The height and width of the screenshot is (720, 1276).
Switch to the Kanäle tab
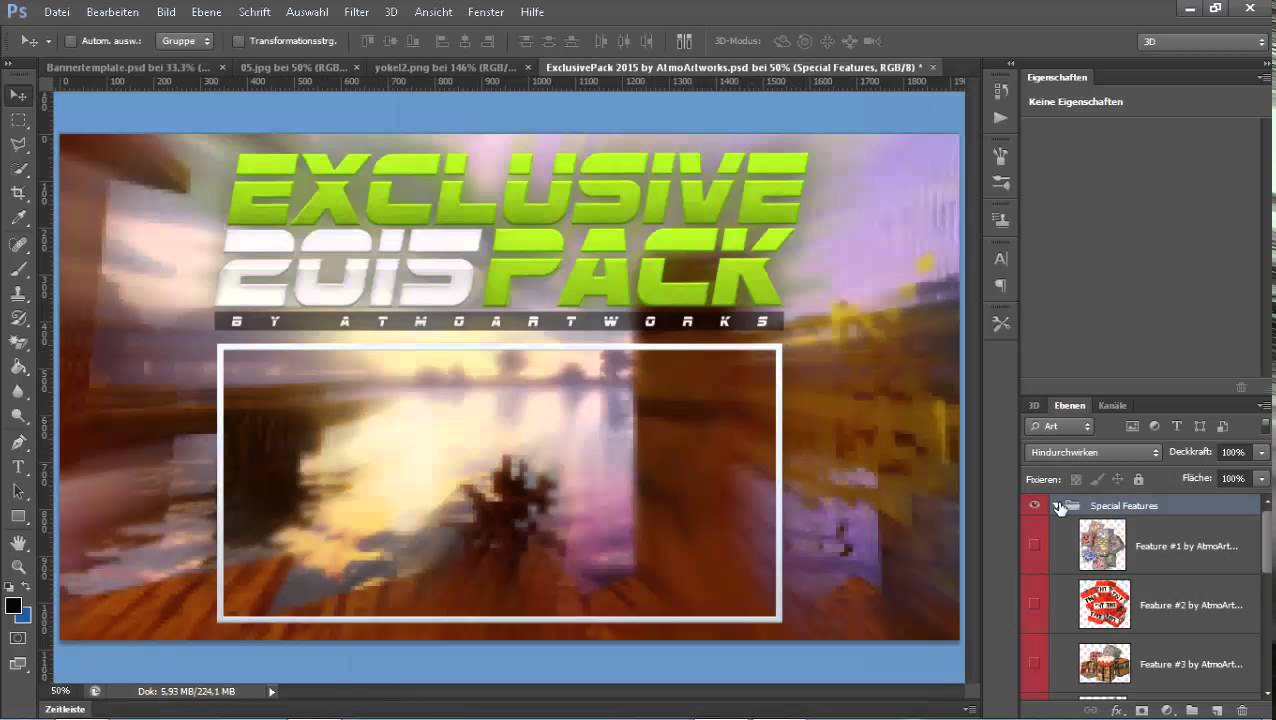pos(1112,405)
